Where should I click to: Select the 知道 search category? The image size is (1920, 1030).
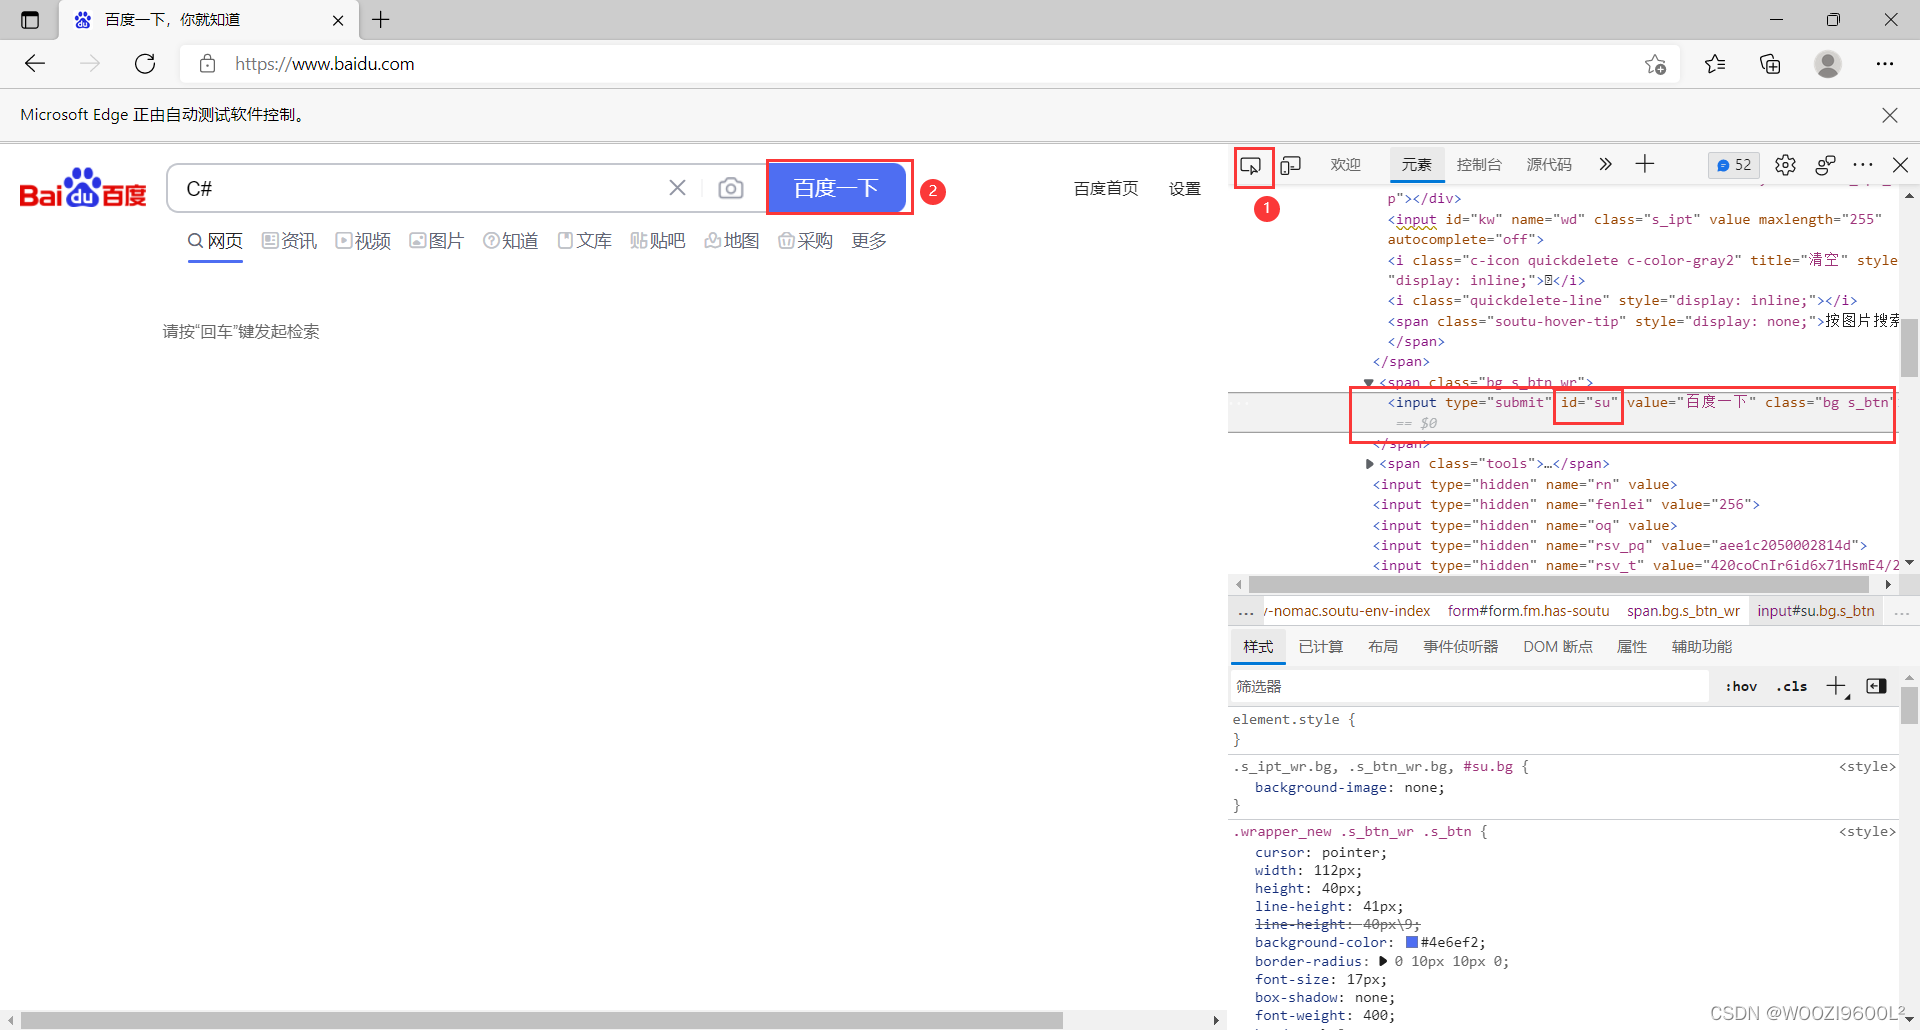click(x=511, y=241)
